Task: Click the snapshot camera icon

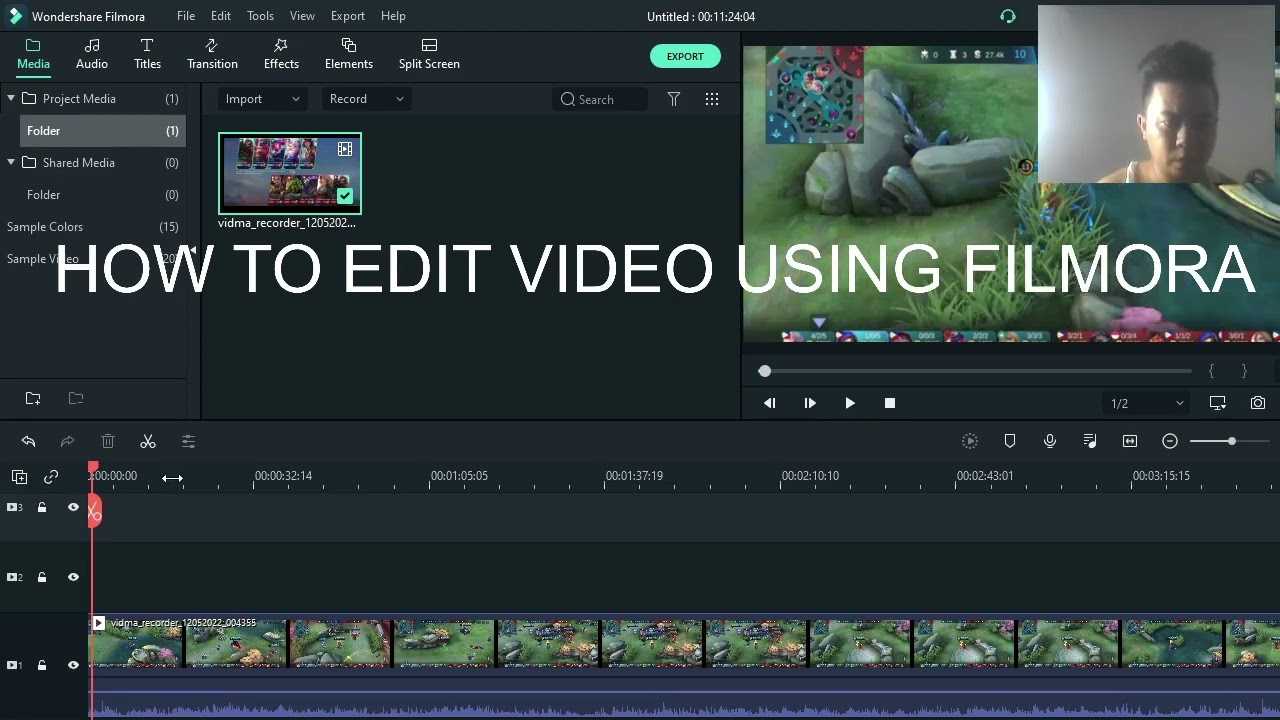Action: tap(1258, 403)
